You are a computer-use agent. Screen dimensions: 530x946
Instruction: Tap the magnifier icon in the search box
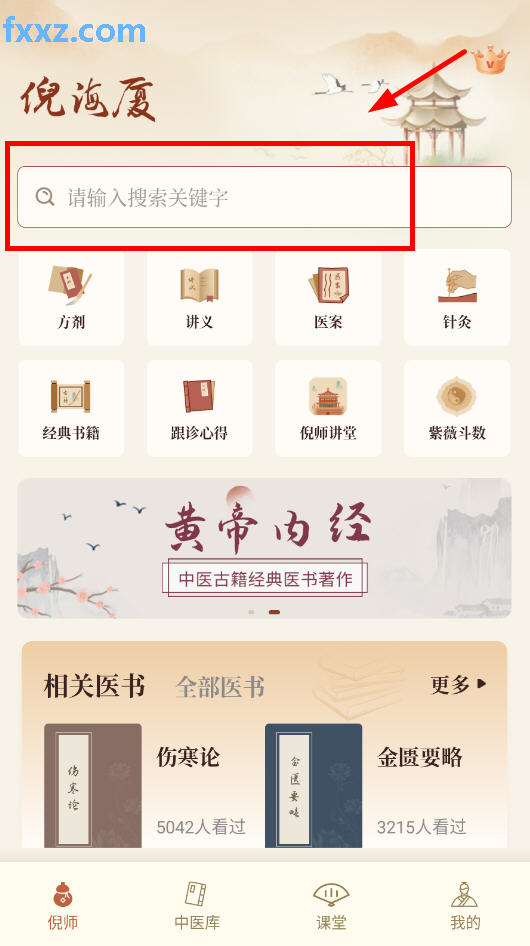45,197
